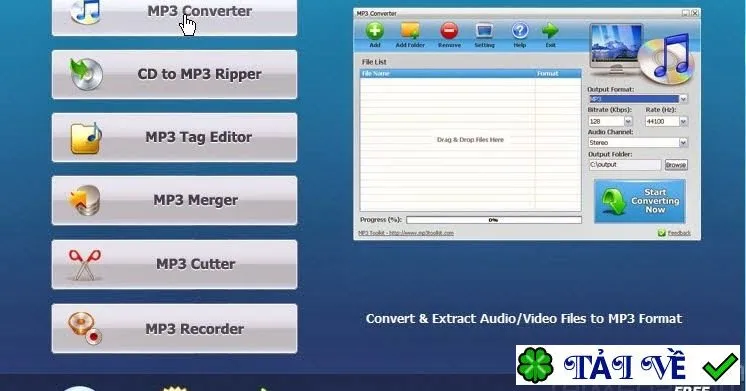This screenshot has height=391, width=746.
Task: Open the Rate (Hz) dropdown
Action: coord(684,122)
